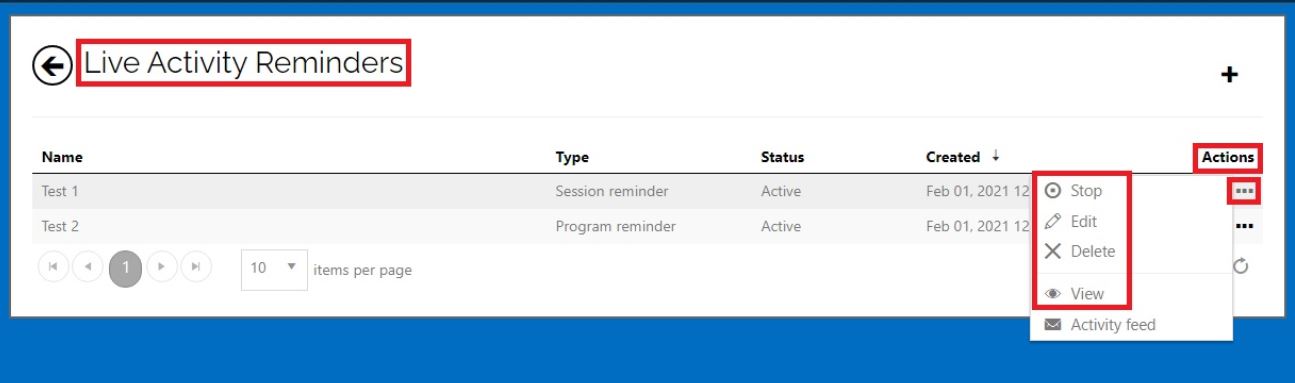Image resolution: width=1295 pixels, height=383 pixels.
Task: Jump to the last page of results
Action: [x=197, y=268]
